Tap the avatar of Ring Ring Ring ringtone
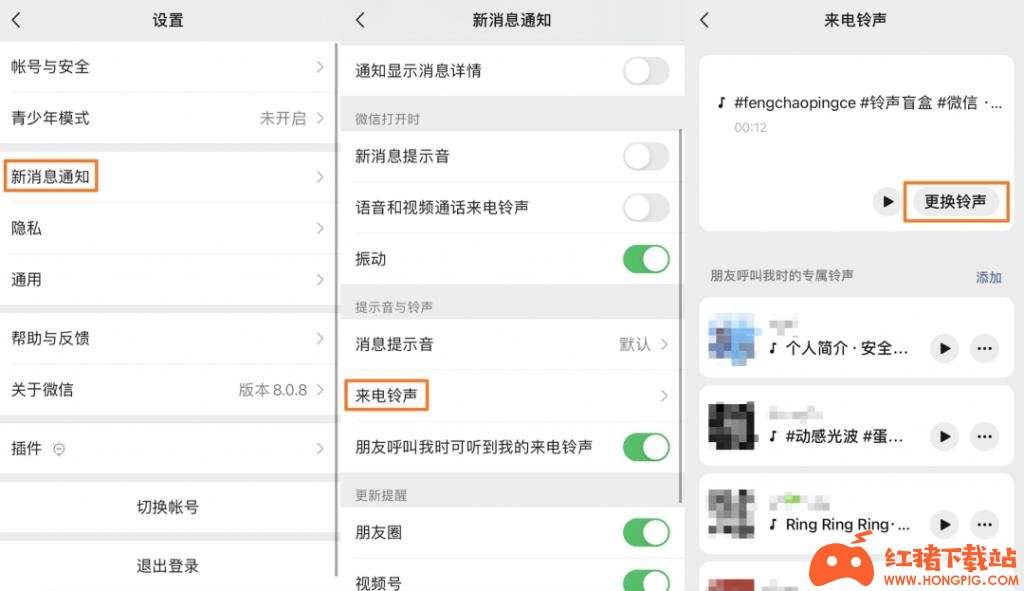 pyautogui.click(x=733, y=514)
